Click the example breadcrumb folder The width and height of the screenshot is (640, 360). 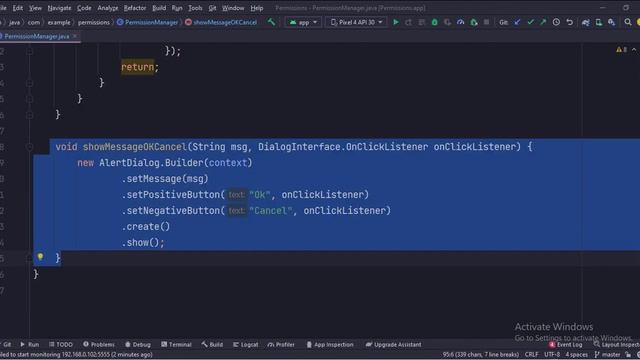(59, 22)
